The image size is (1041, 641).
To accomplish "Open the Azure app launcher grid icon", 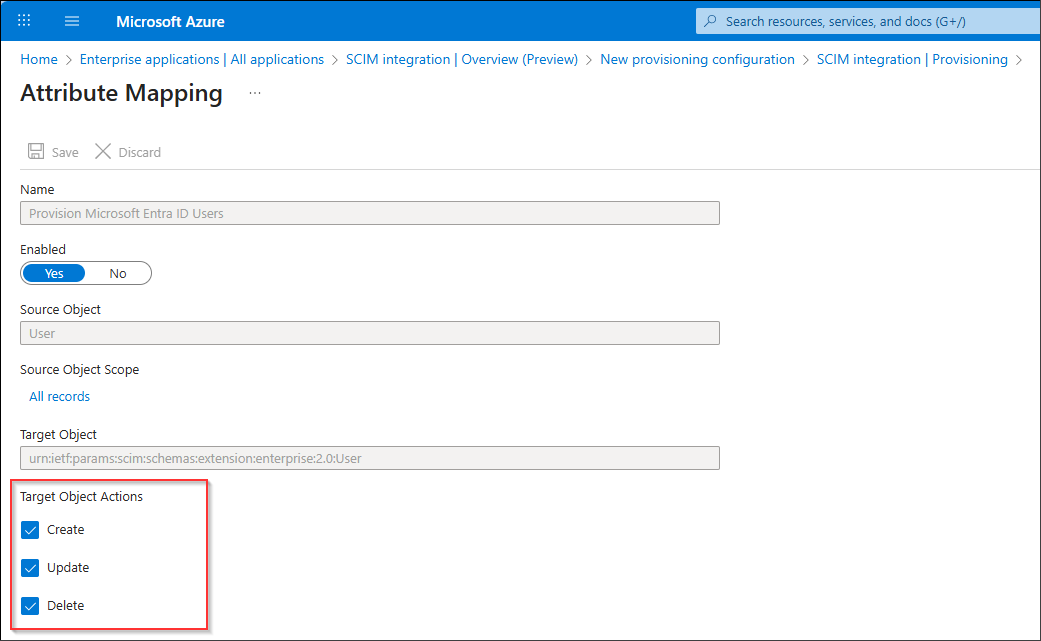I will point(24,21).
